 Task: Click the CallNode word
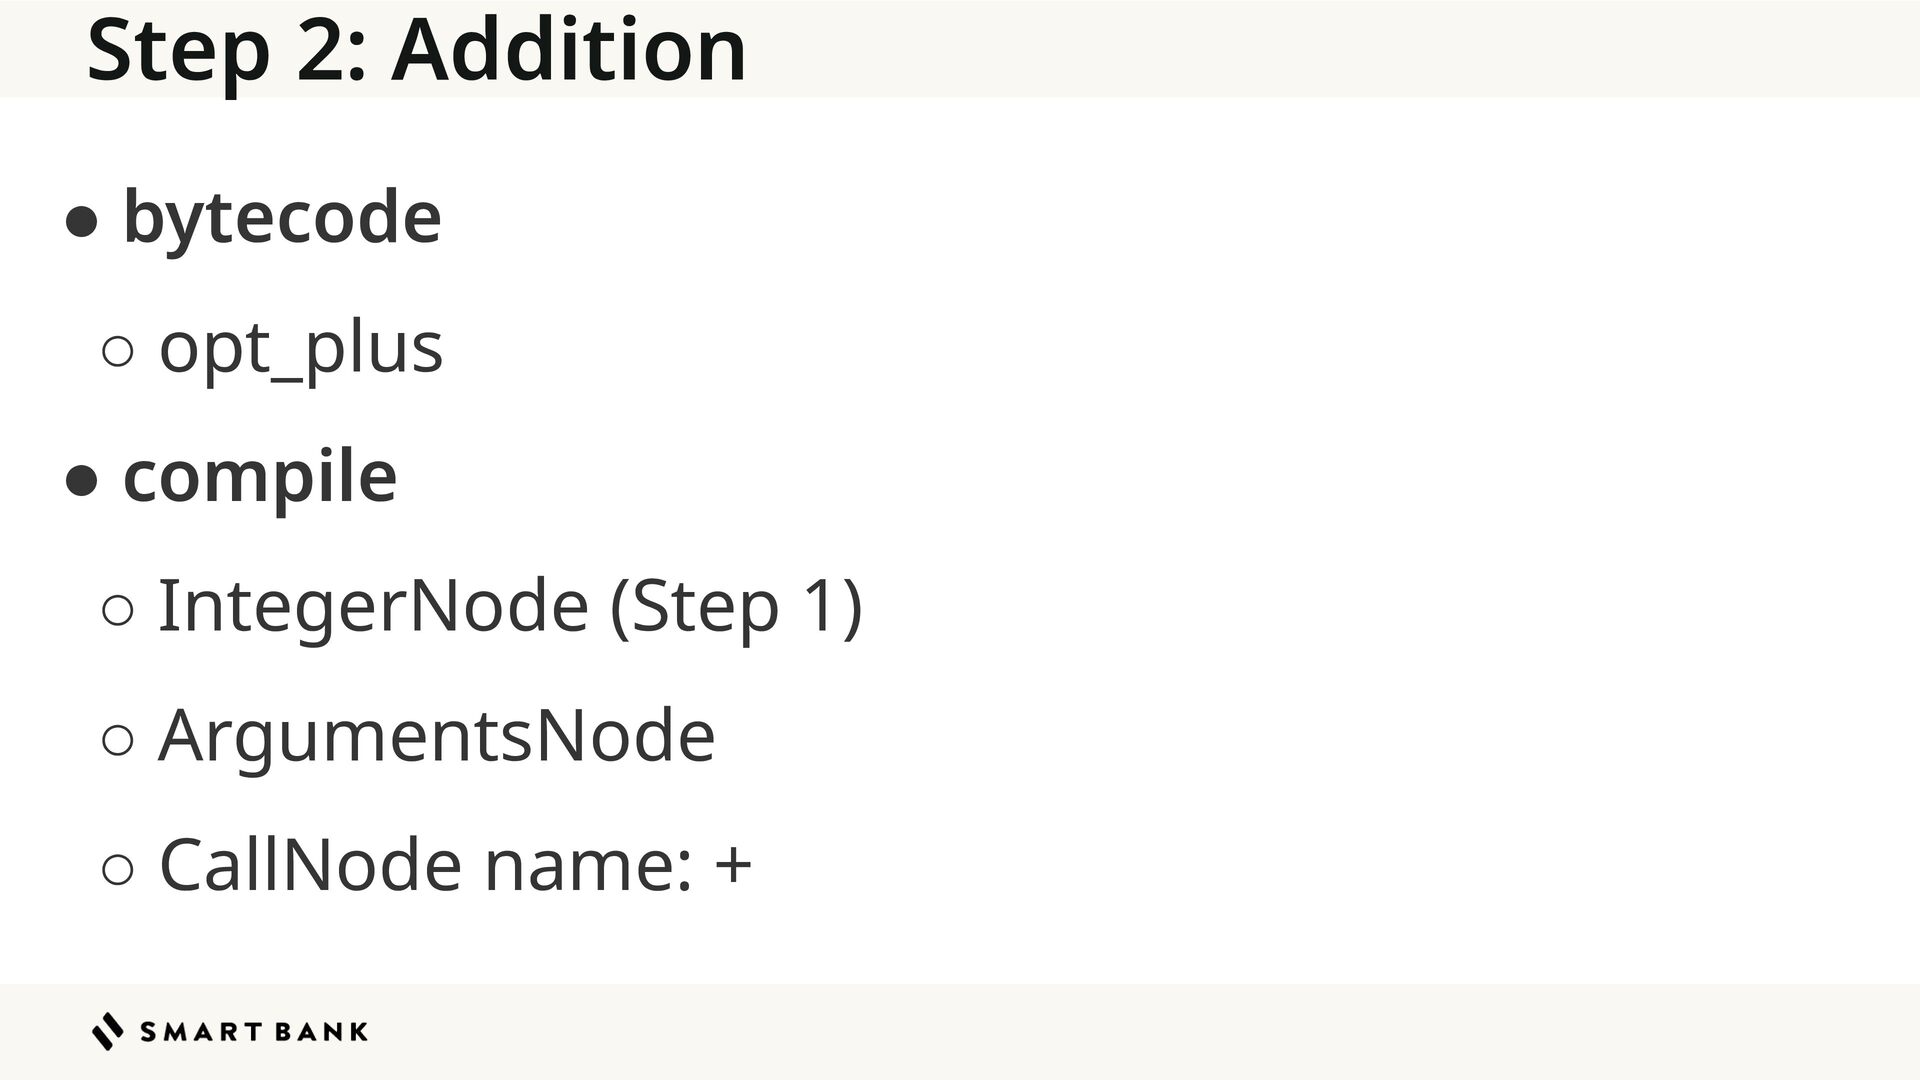tap(310, 865)
